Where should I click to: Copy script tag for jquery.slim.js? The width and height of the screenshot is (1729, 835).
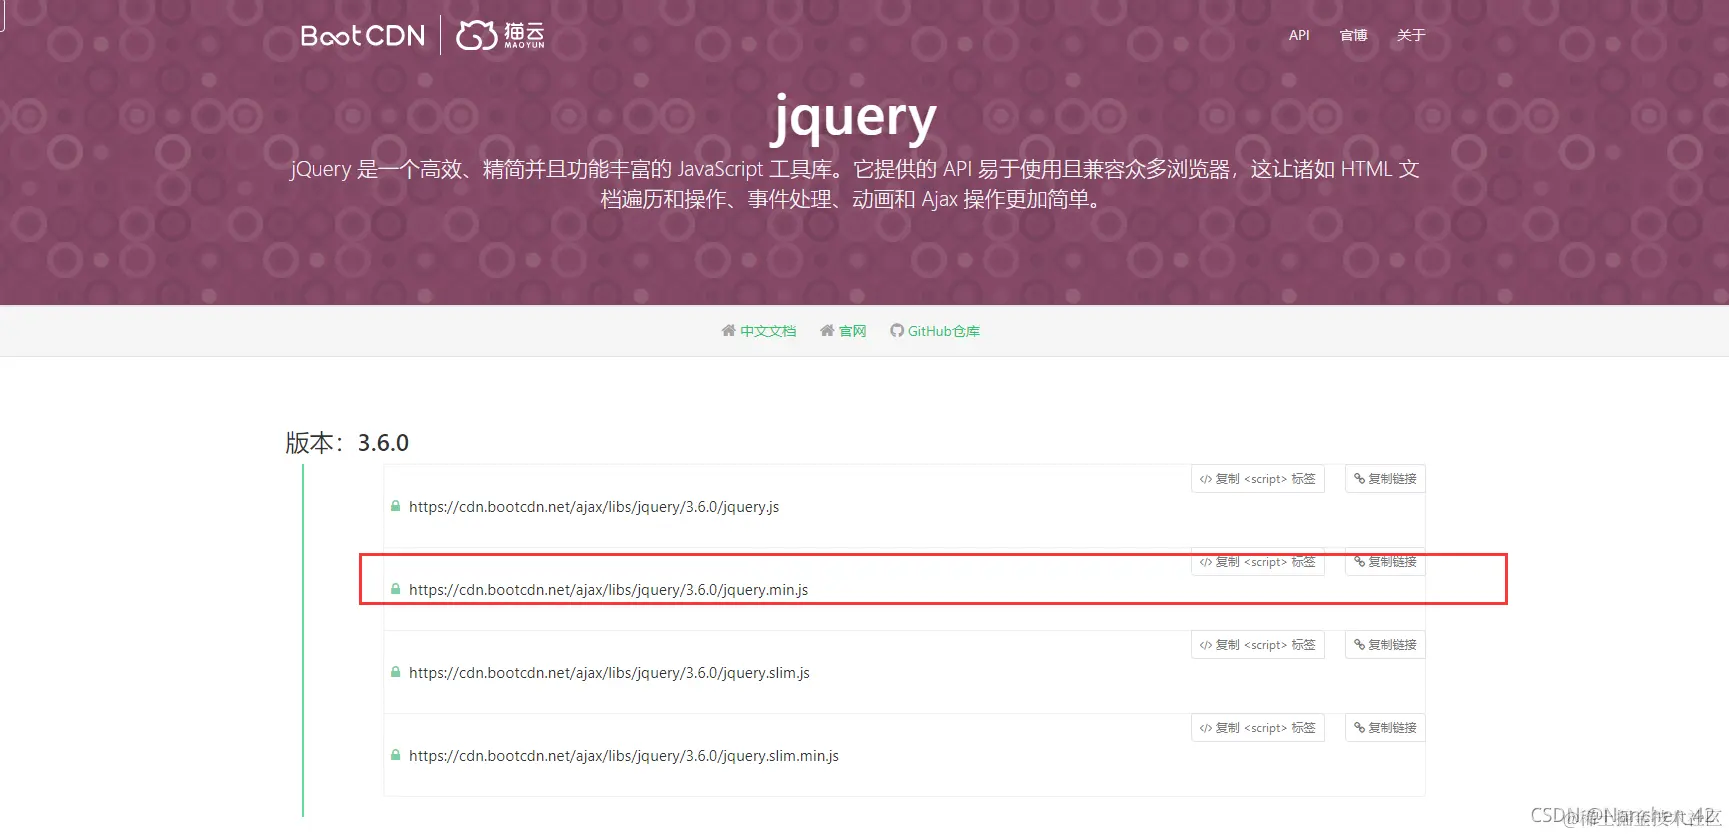coord(1258,645)
